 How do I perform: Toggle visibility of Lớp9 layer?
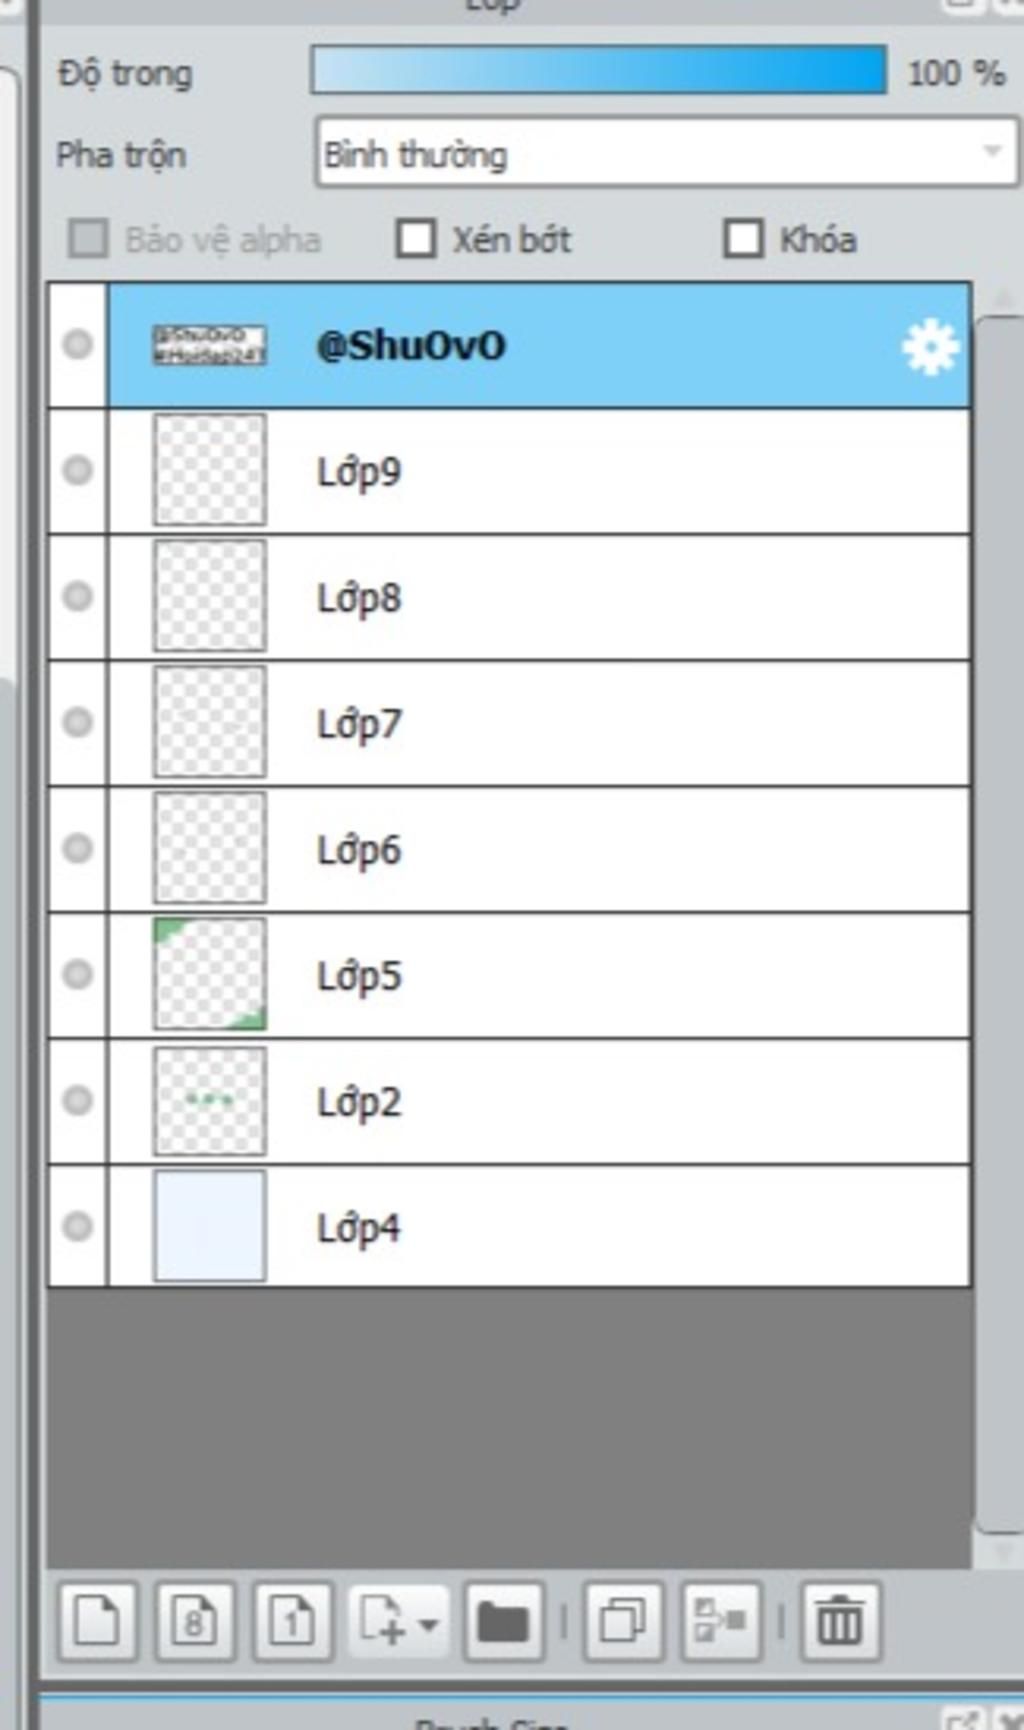[78, 470]
